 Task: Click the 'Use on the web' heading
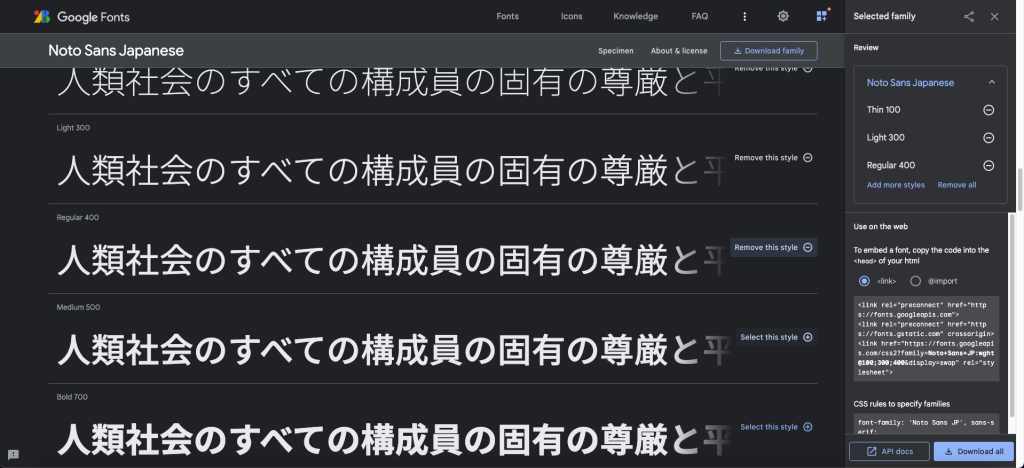tap(880, 226)
